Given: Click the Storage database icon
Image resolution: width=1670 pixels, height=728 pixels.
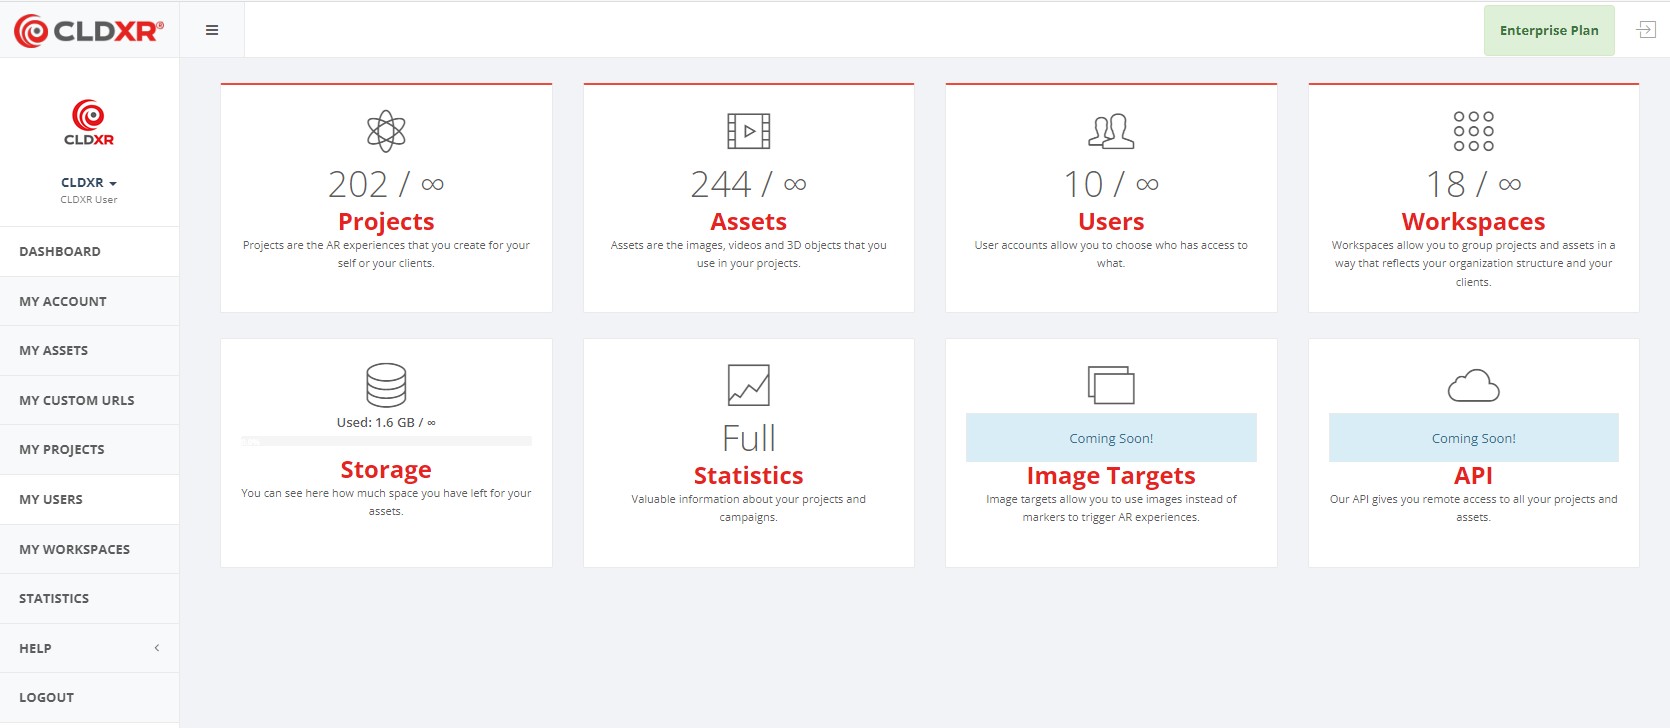Looking at the screenshot, I should [x=386, y=385].
